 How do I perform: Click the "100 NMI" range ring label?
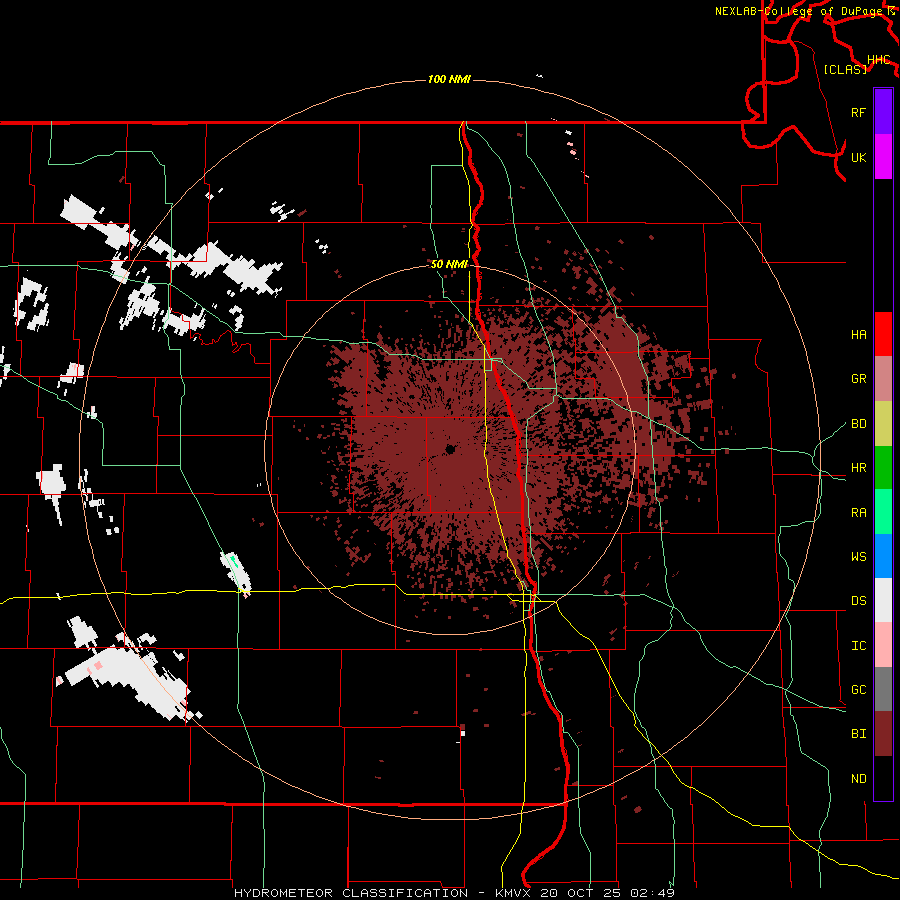tap(449, 79)
